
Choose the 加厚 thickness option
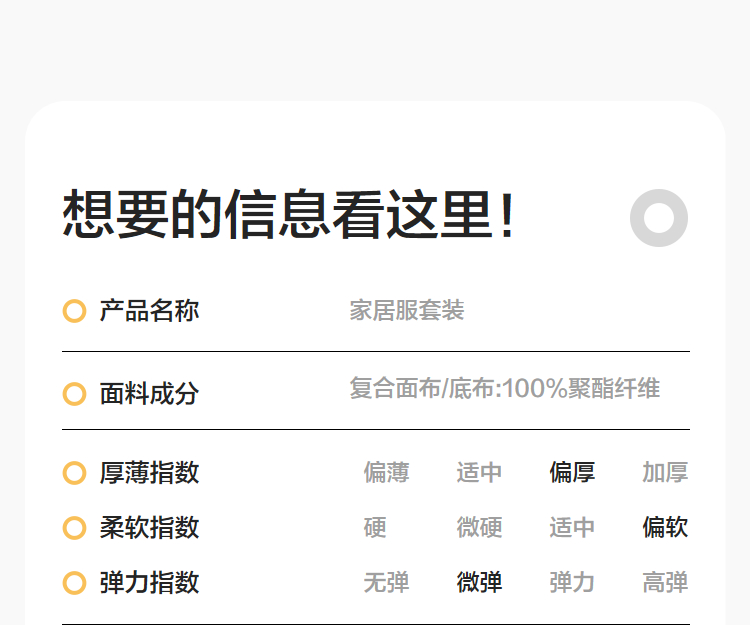[x=665, y=472]
